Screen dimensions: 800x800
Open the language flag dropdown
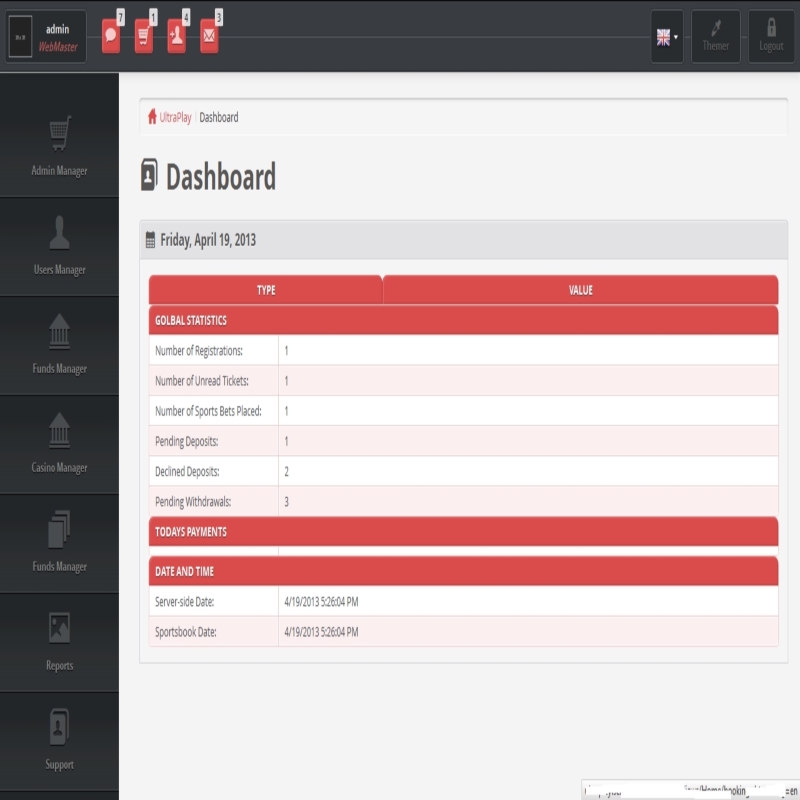[x=667, y=37]
